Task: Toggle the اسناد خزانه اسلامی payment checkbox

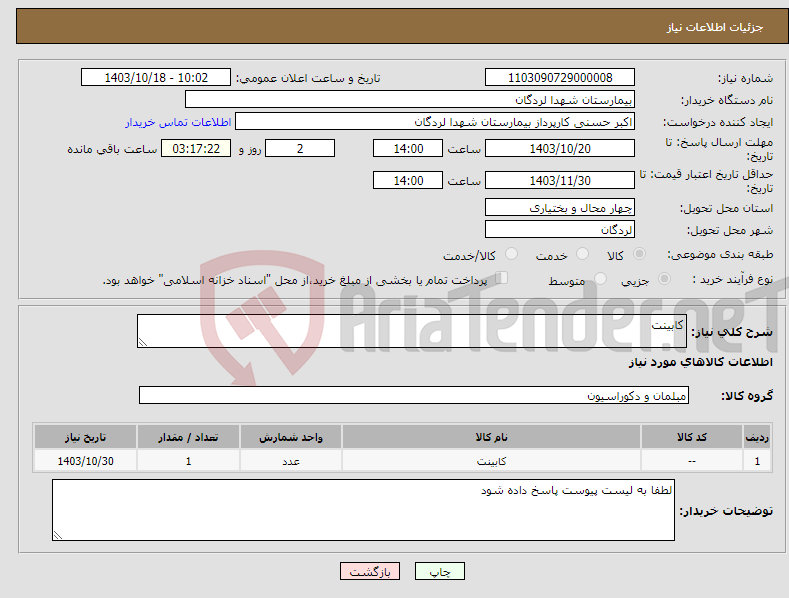Action: (x=502, y=278)
